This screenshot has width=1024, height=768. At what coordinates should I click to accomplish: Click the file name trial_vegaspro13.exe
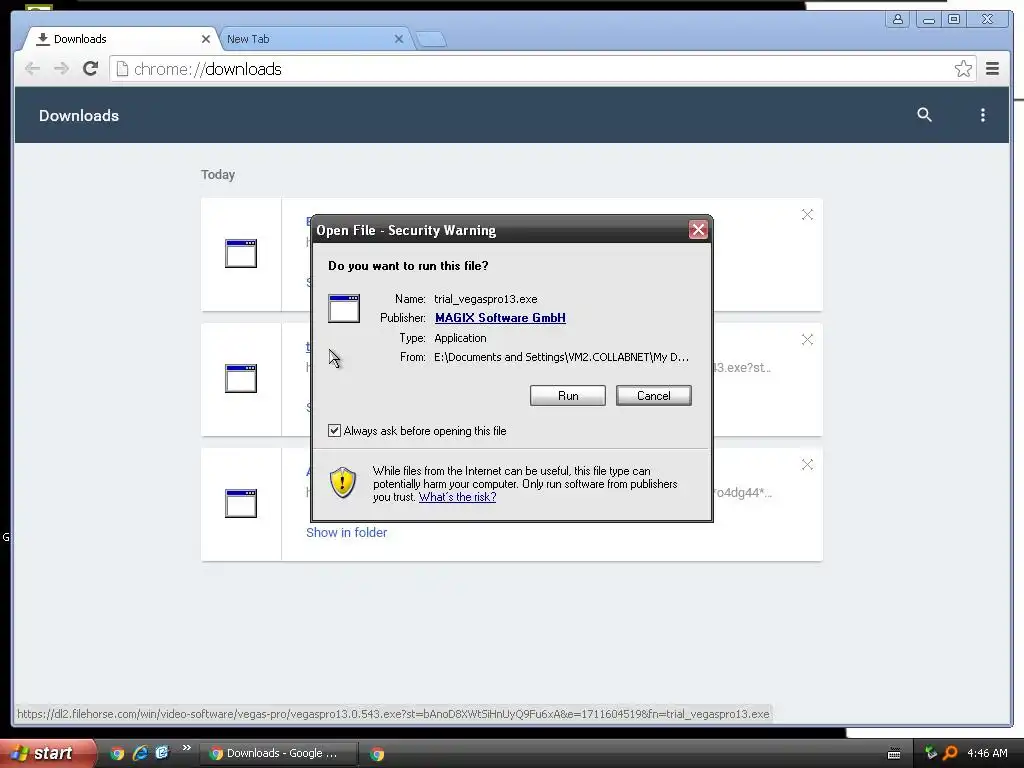pyautogui.click(x=486, y=299)
